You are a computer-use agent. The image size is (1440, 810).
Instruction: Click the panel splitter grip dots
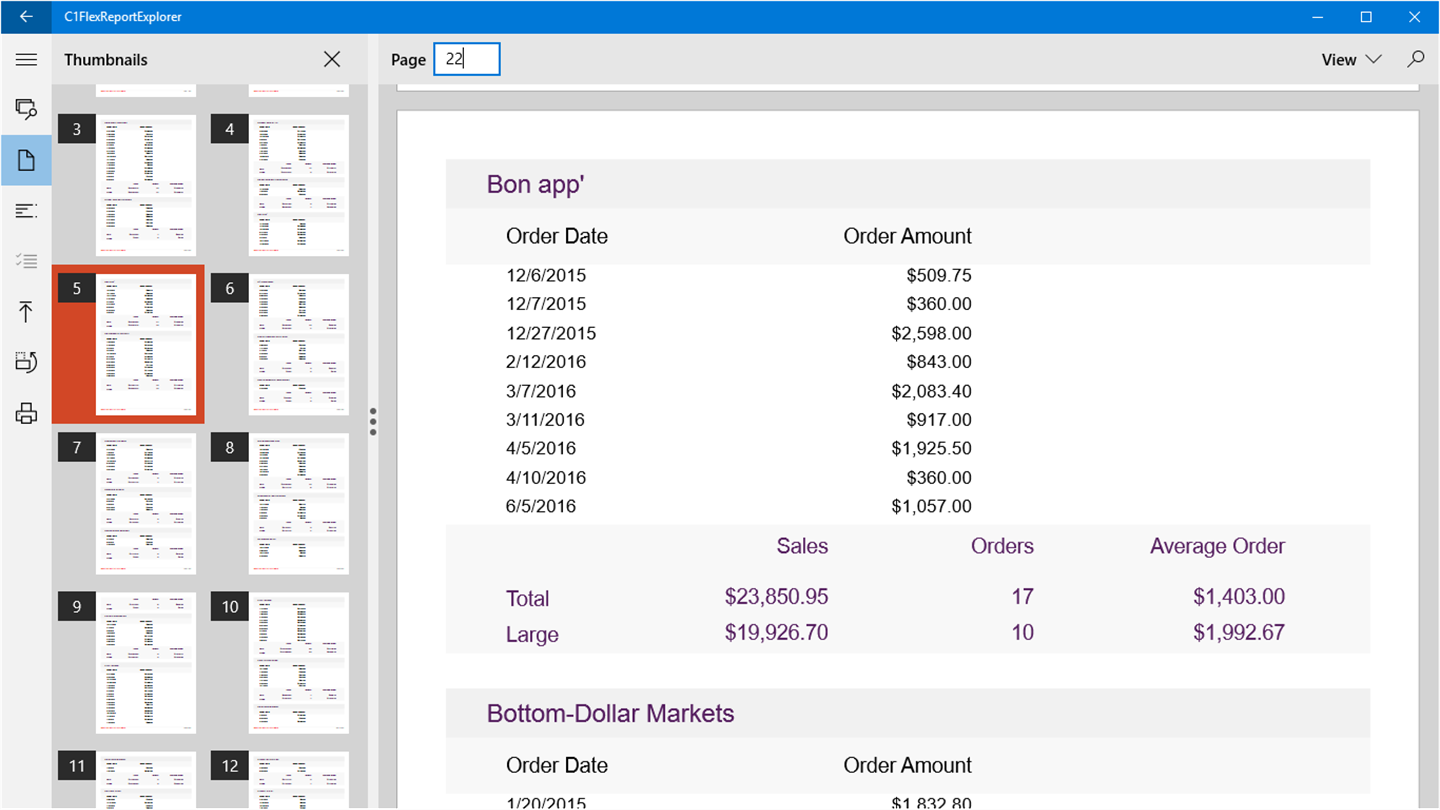(x=373, y=421)
